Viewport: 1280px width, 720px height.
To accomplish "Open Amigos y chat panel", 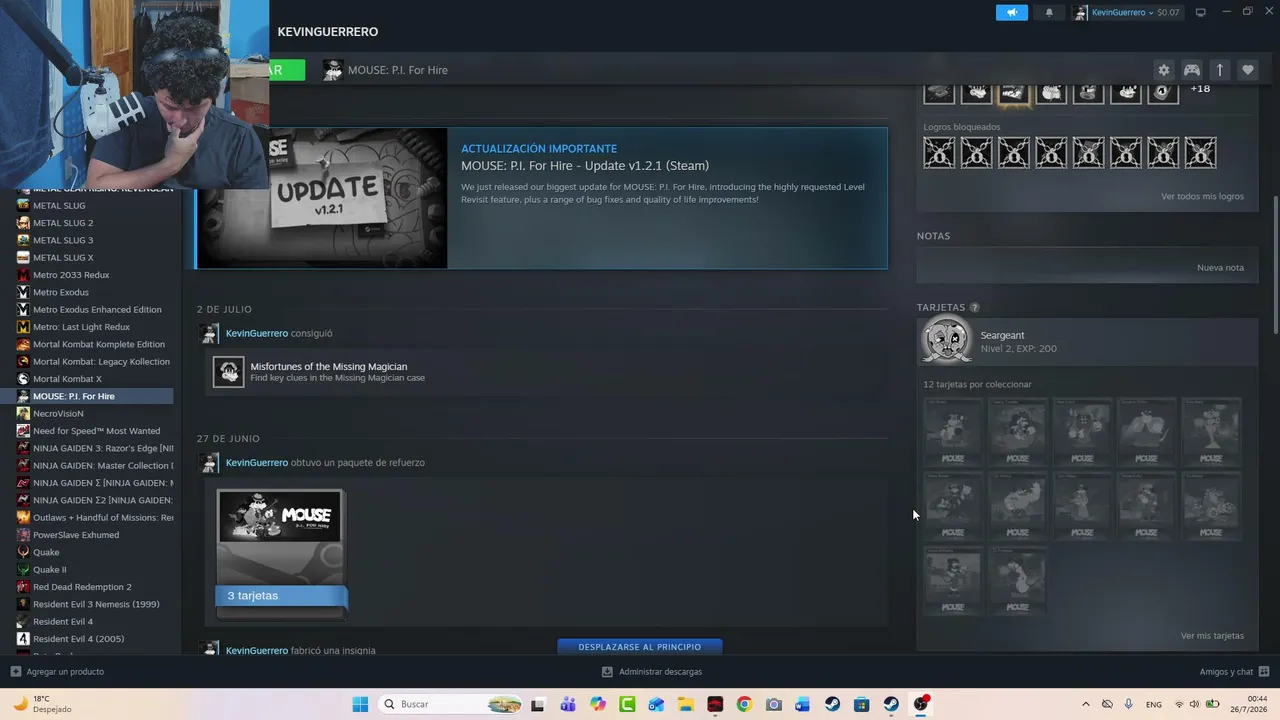I will pyautogui.click(x=1234, y=672).
